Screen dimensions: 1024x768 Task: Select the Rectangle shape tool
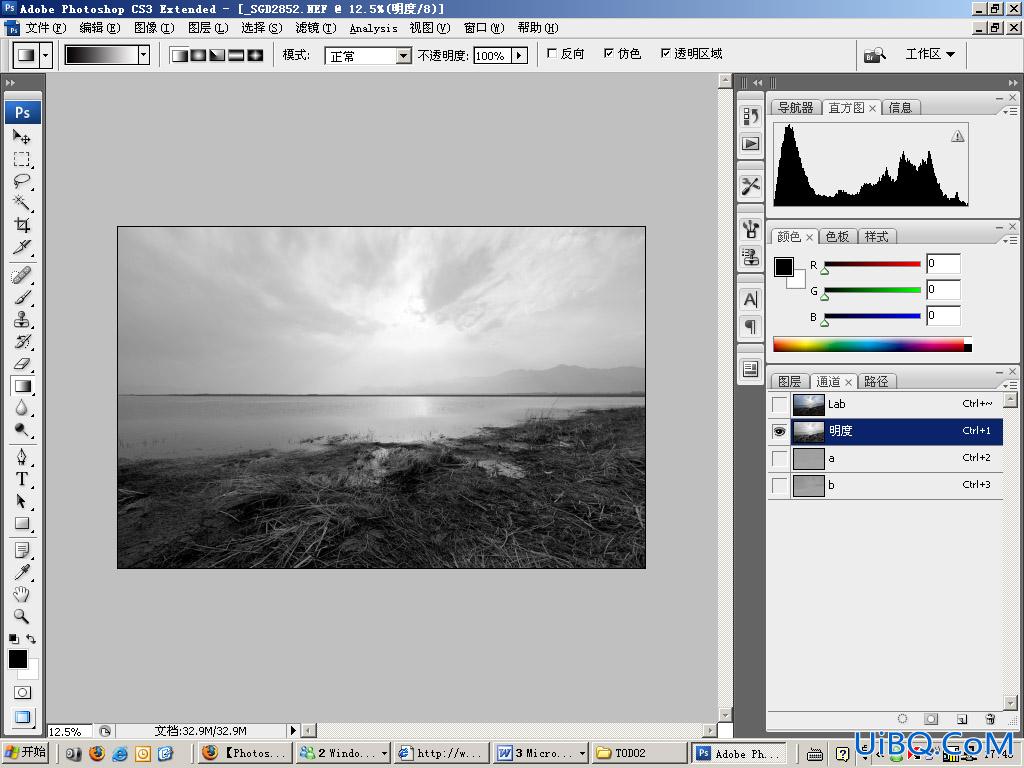tap(22, 523)
